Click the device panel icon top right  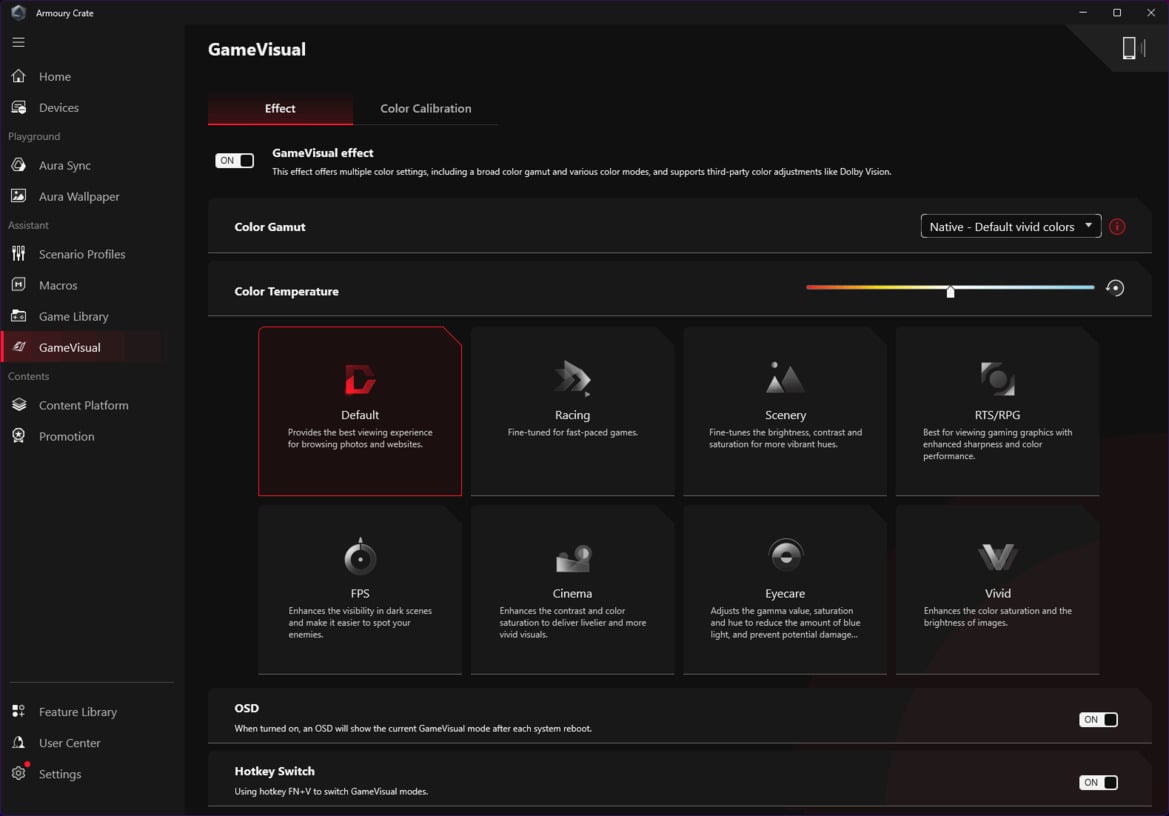tap(1132, 48)
